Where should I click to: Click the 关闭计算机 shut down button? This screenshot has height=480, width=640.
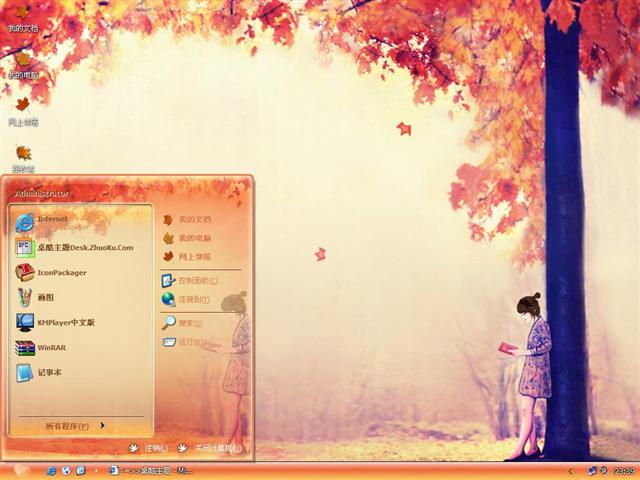(x=210, y=448)
